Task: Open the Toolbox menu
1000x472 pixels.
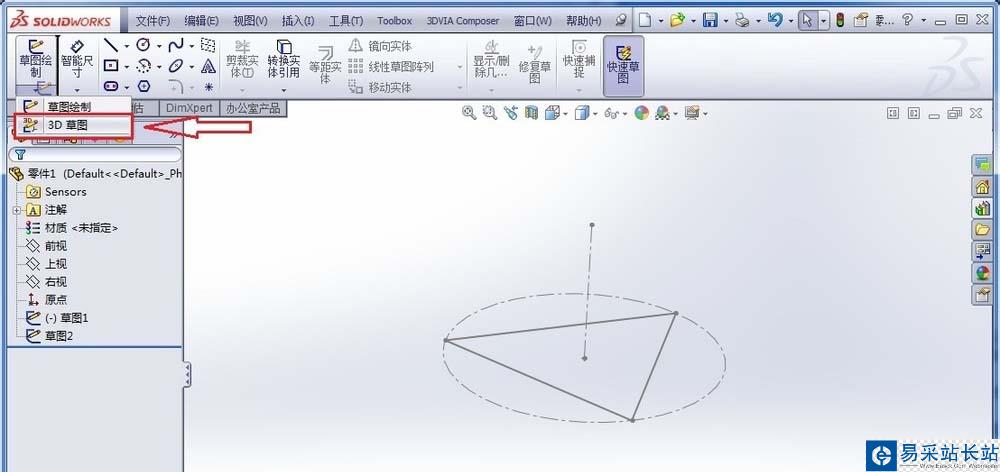Action: click(395, 20)
